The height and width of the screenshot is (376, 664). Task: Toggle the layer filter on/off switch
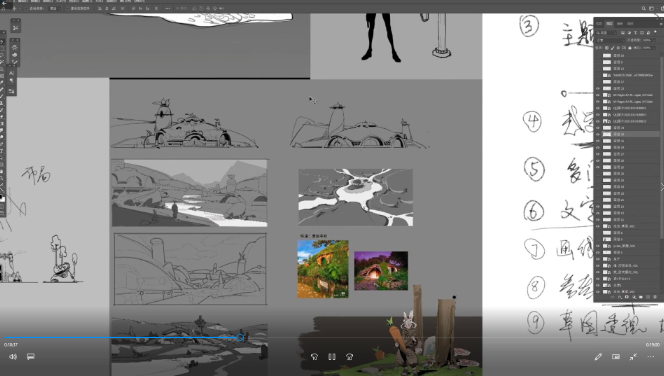click(655, 32)
